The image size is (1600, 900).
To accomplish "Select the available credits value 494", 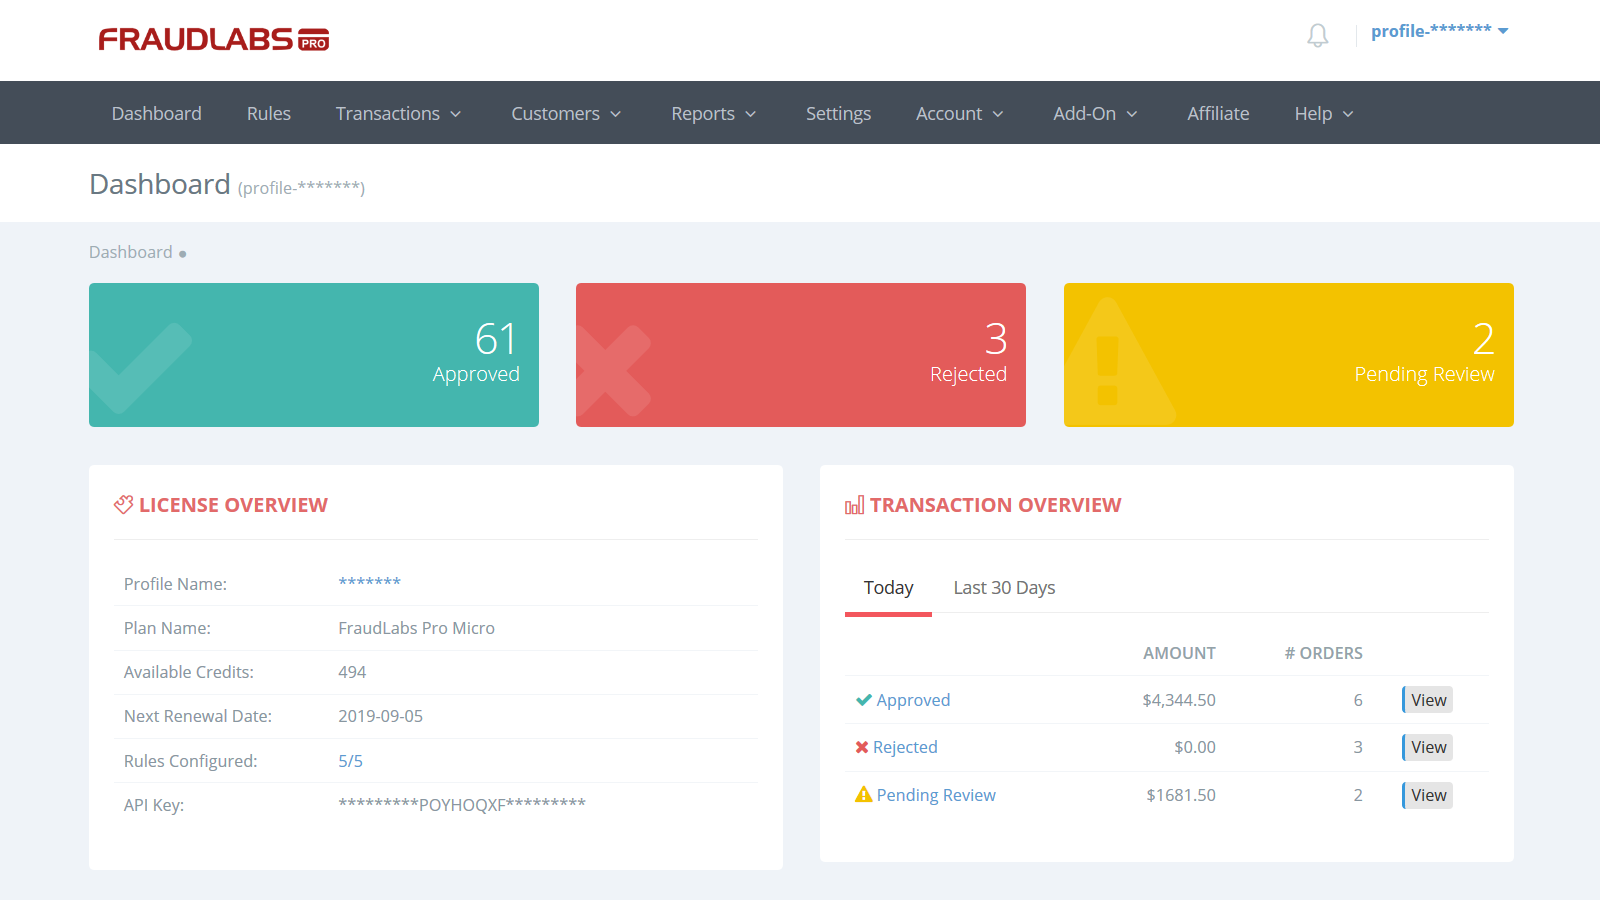I will 352,672.
